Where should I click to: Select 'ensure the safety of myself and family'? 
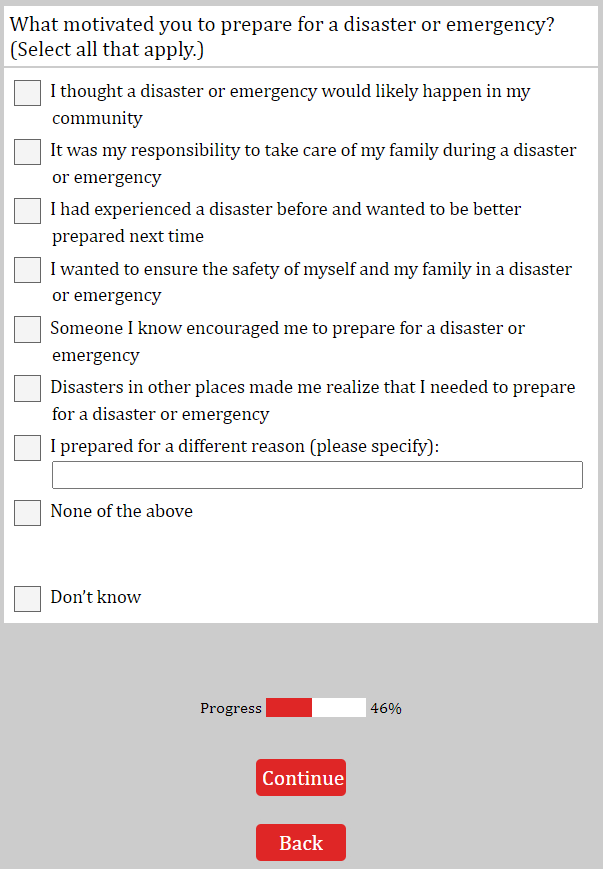point(28,270)
